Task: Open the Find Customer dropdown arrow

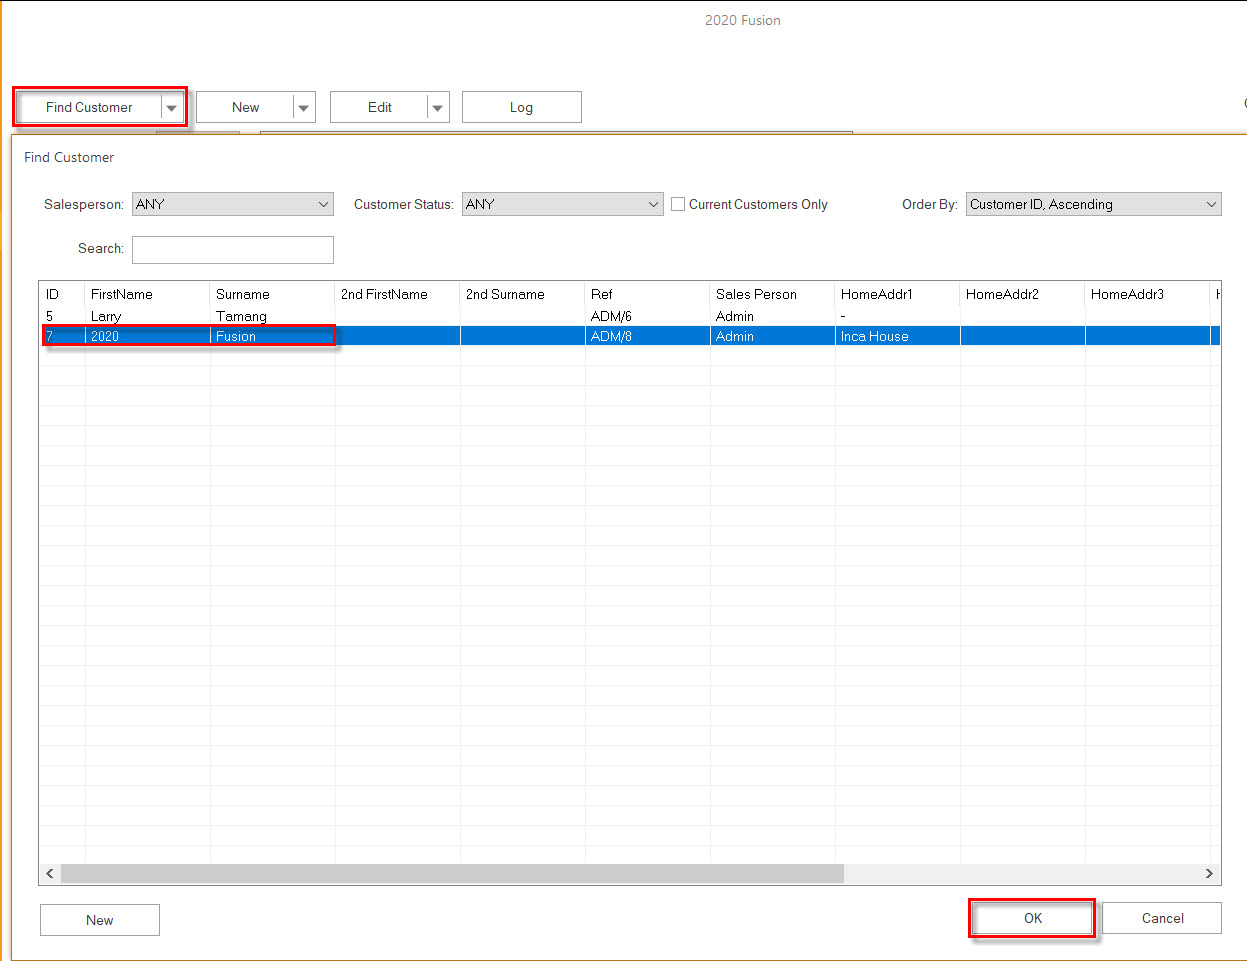Action: pos(172,107)
